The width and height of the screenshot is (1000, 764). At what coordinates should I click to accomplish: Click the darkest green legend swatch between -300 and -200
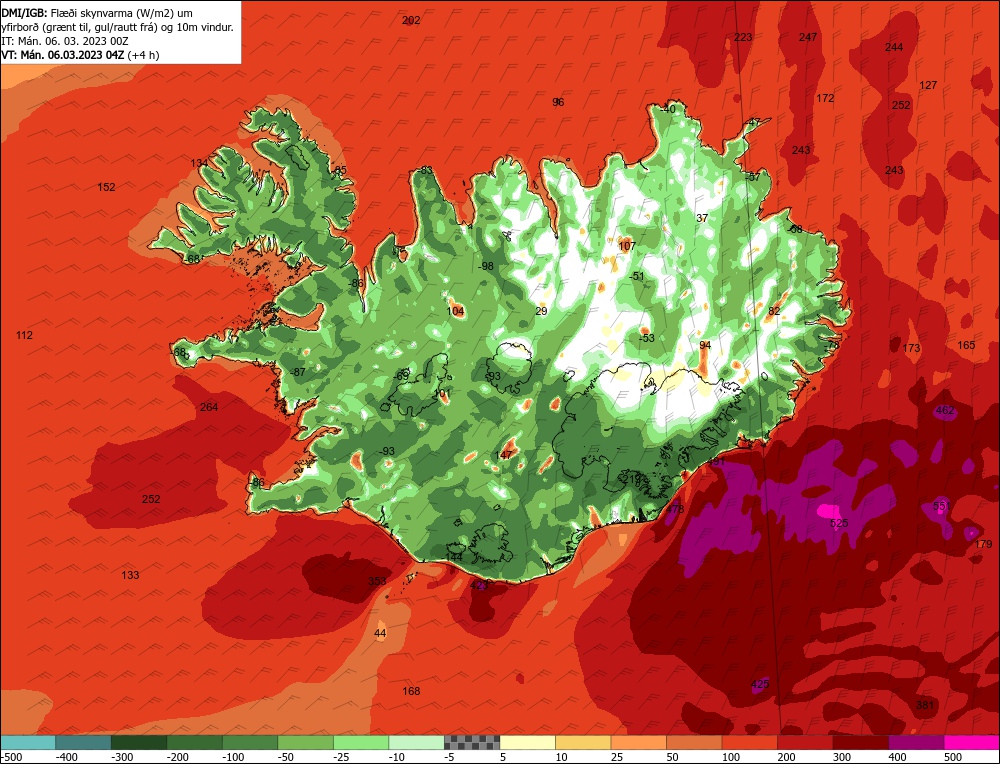[x=139, y=743]
